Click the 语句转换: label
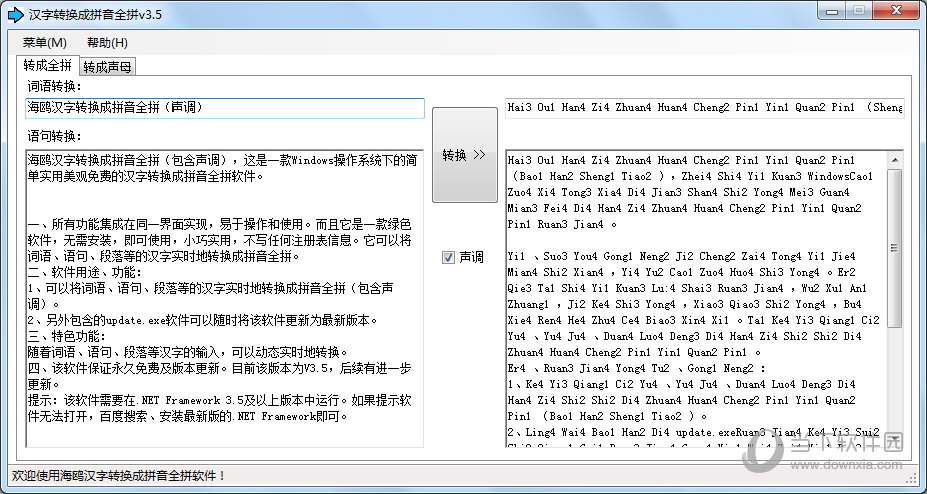 (x=54, y=136)
